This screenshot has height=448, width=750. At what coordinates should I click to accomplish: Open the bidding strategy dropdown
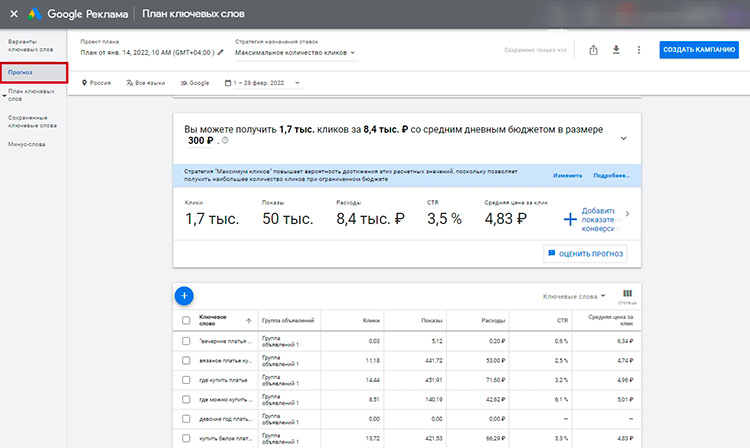click(295, 52)
